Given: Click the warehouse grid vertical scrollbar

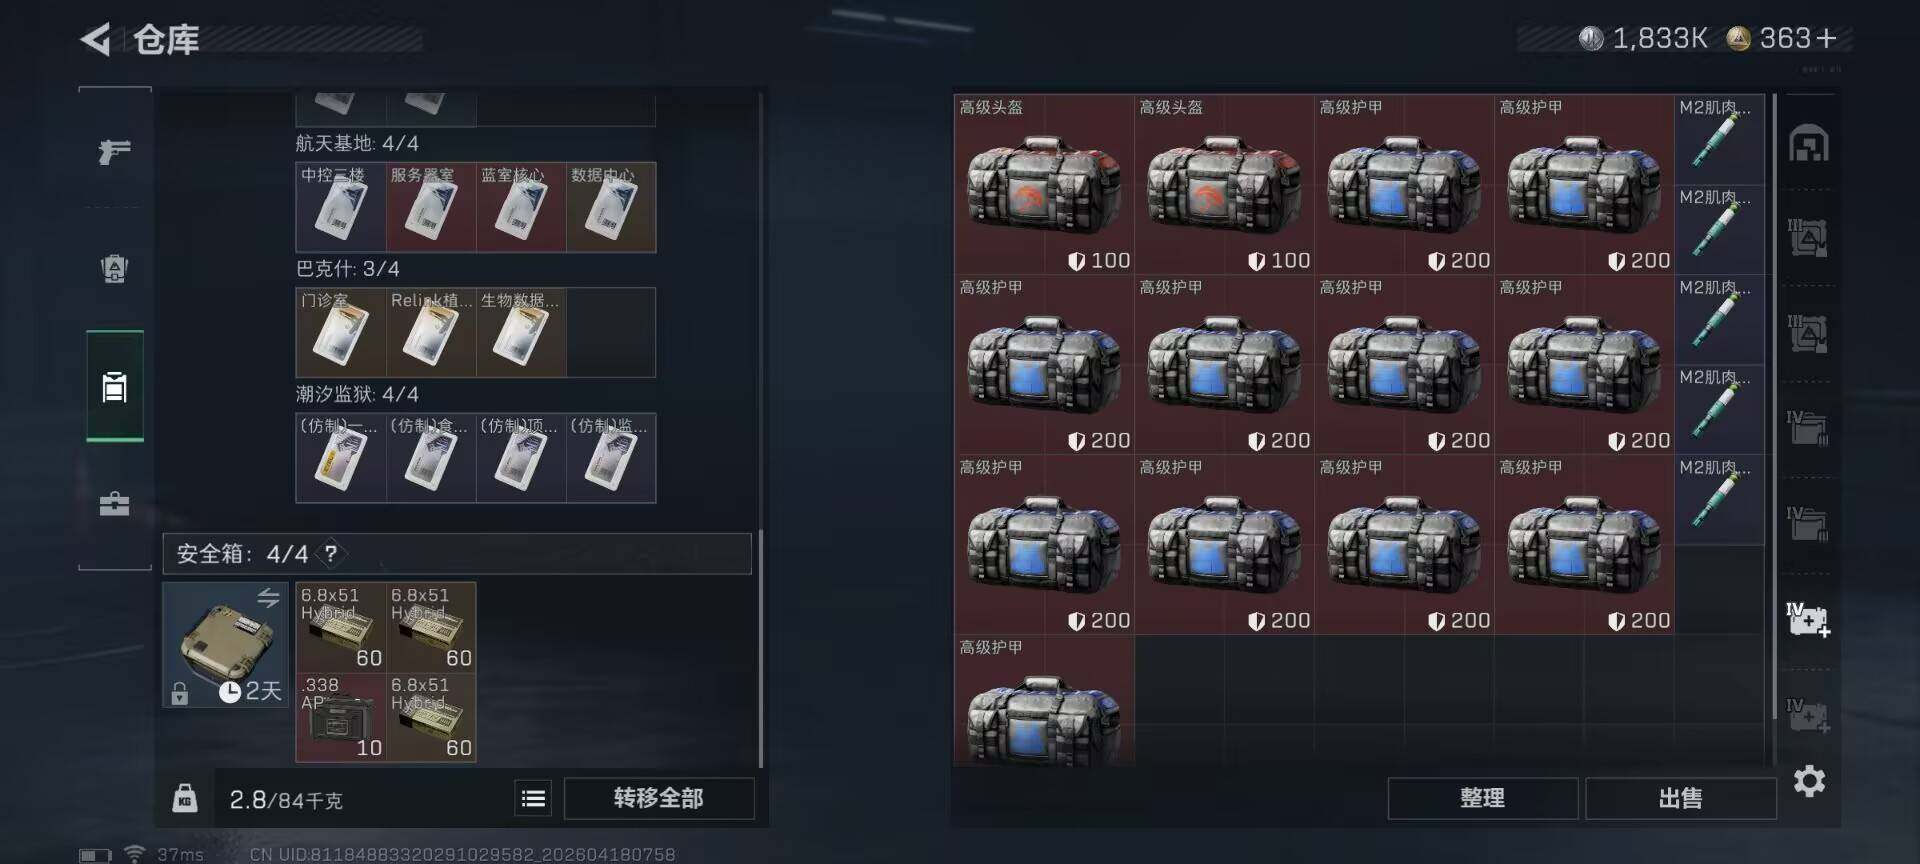Looking at the screenshot, I should point(1775,430).
